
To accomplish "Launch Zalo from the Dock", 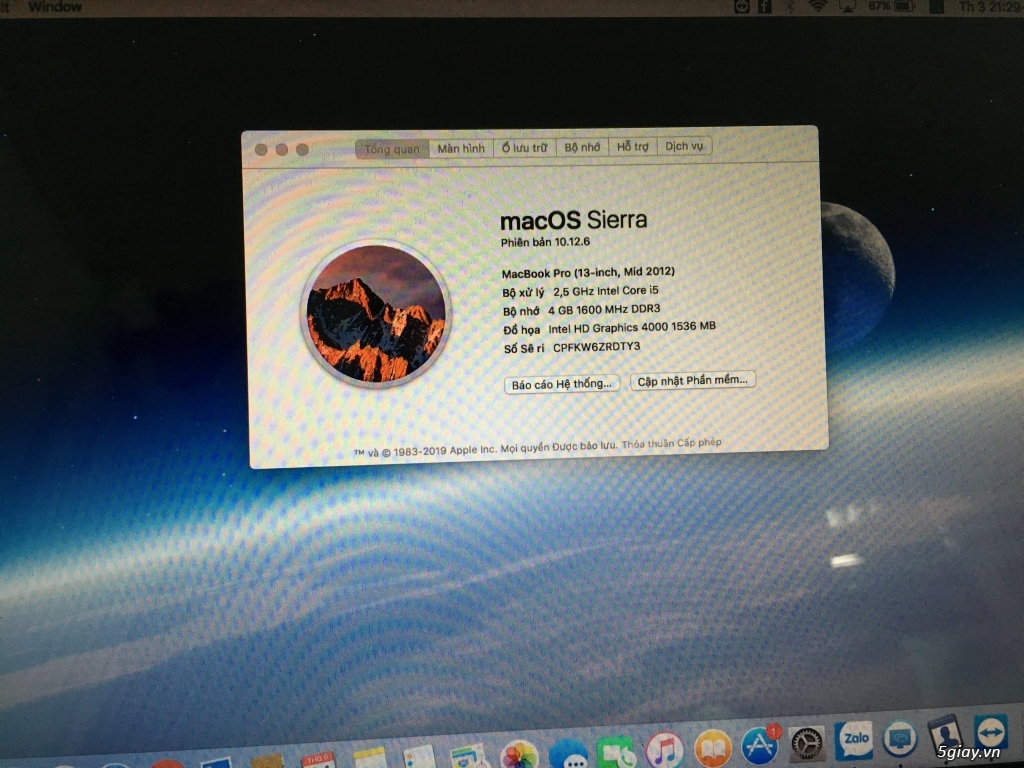I will click(x=854, y=739).
